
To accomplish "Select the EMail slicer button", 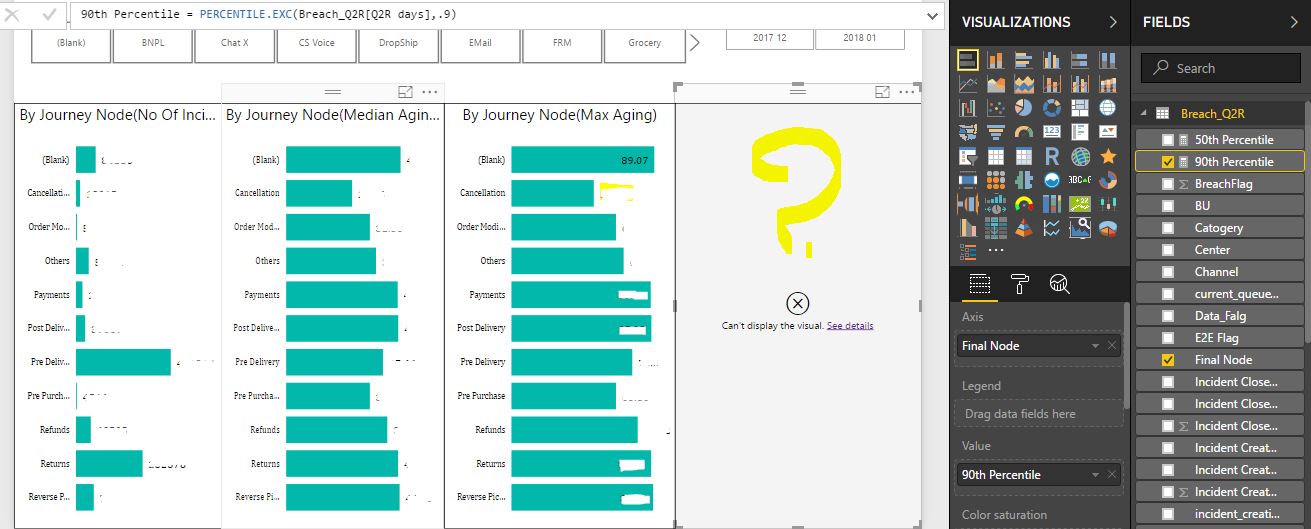I will coord(480,43).
